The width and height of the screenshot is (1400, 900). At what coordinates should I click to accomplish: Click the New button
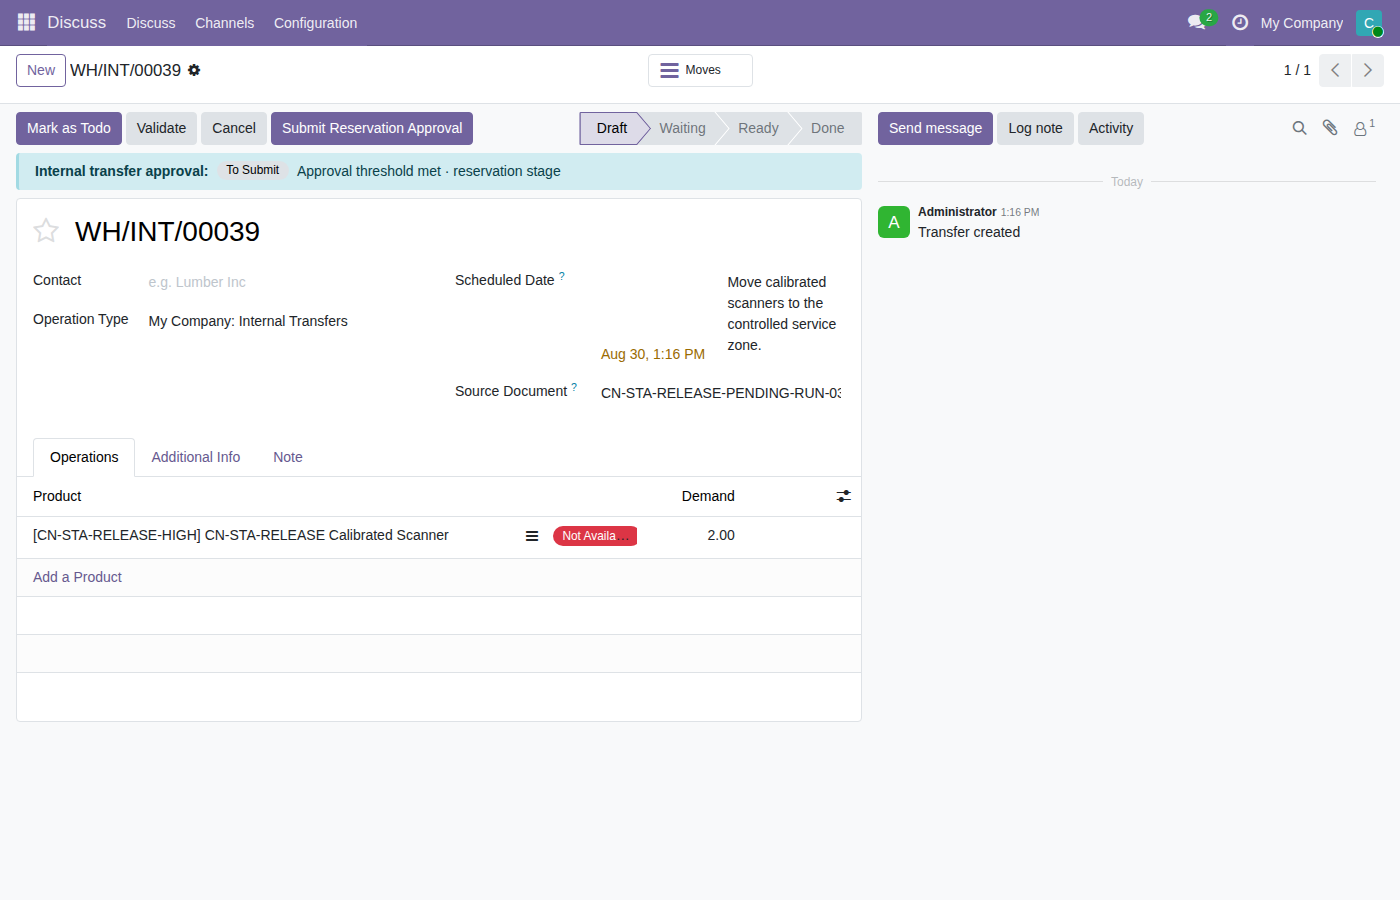41,70
